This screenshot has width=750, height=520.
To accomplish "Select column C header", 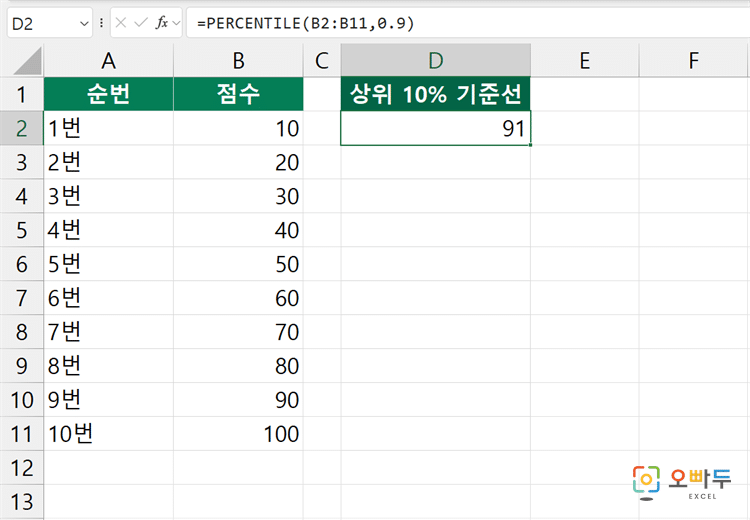I will 322,60.
